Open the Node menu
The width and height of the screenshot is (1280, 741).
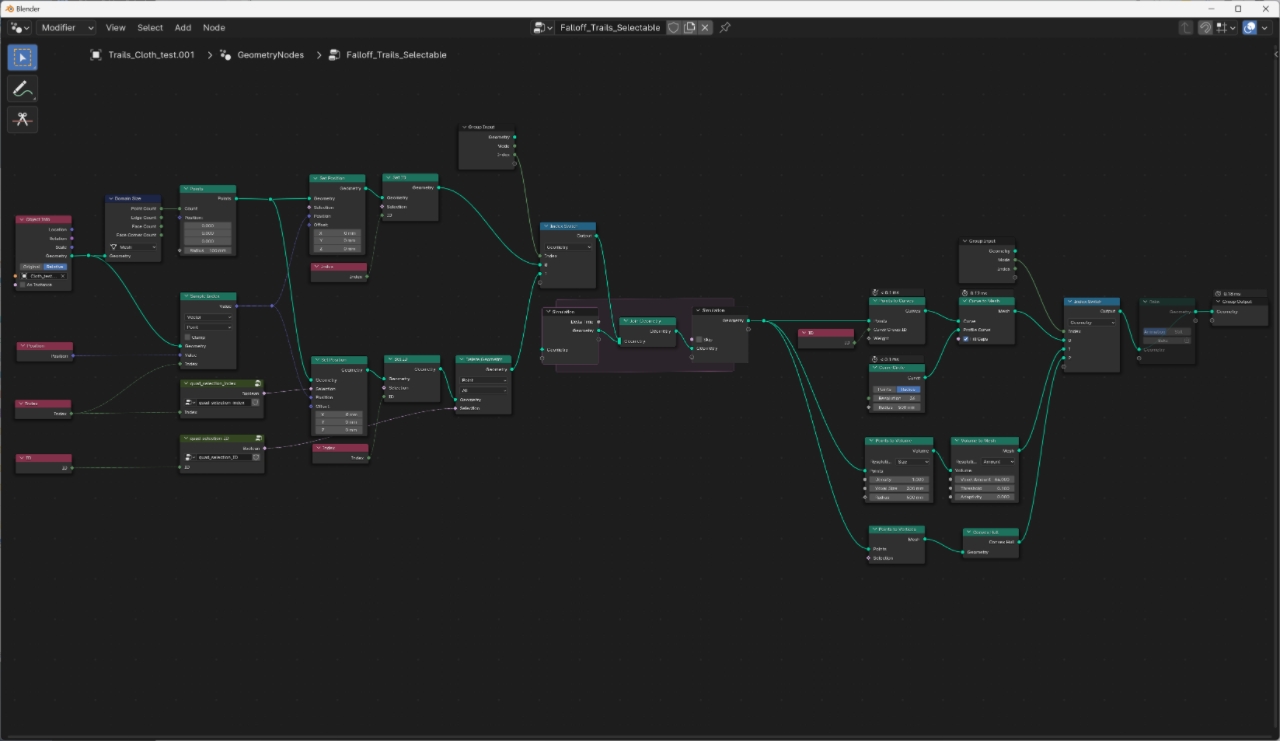pyautogui.click(x=214, y=28)
